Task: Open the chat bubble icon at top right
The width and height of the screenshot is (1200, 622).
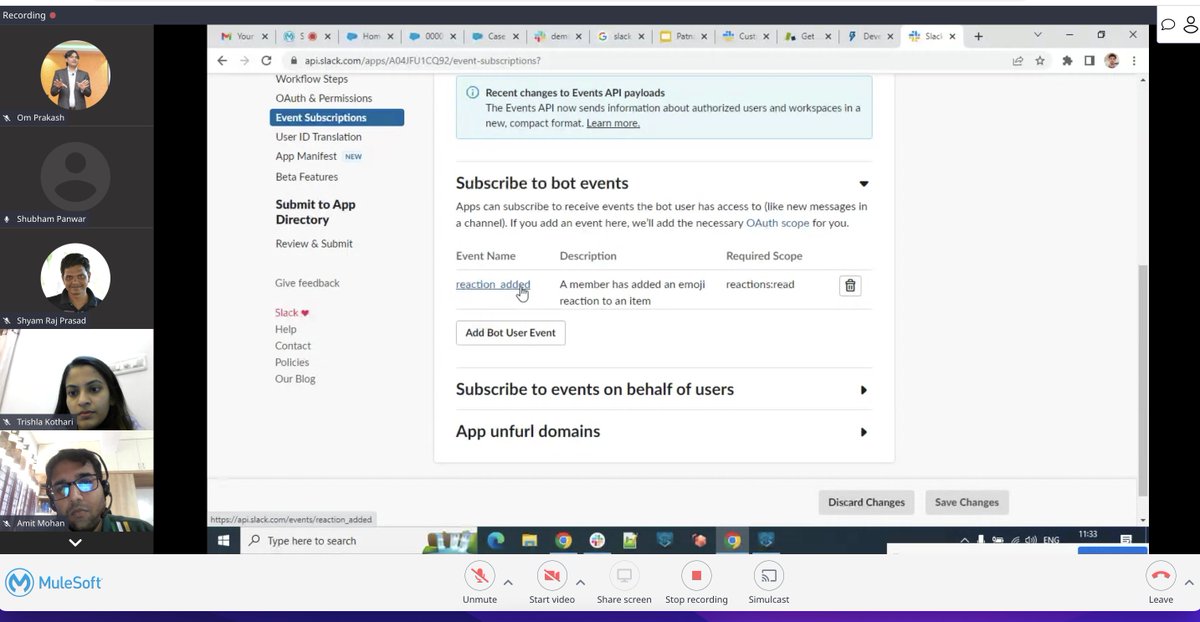Action: coord(1168,24)
